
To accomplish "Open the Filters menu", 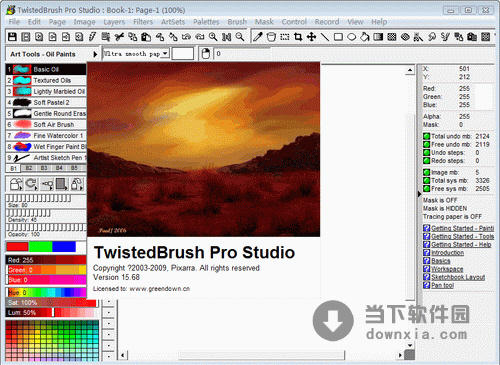I will pyautogui.click(x=143, y=22).
